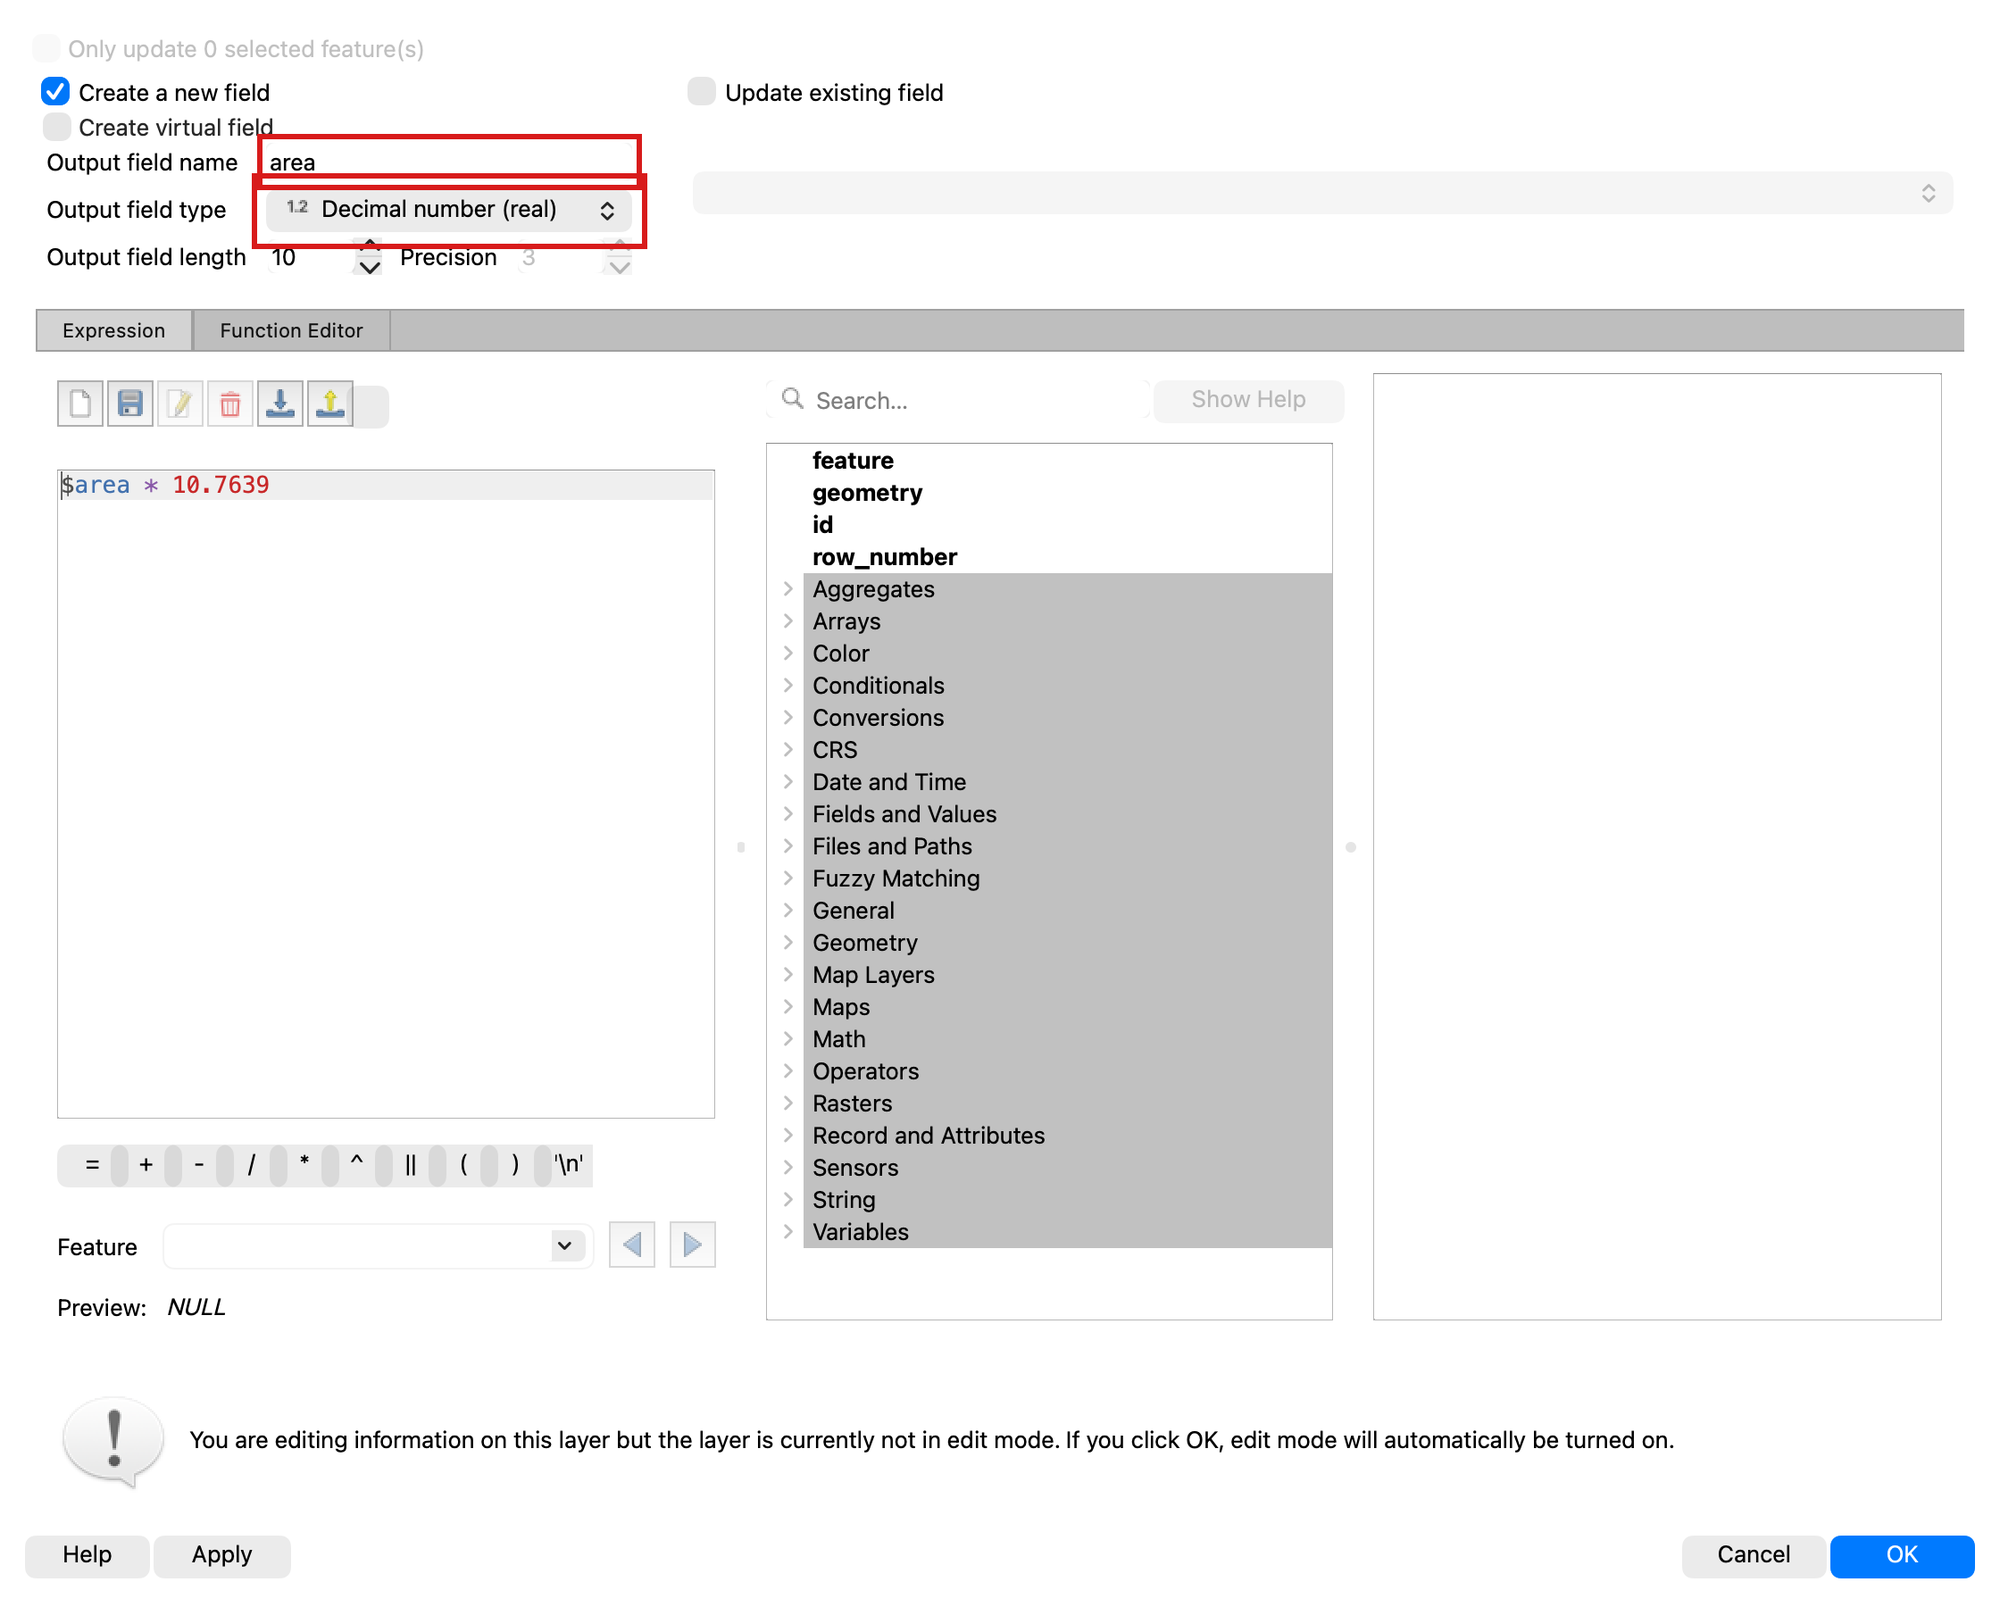Expand the Fields and Values group
Screen dimensions: 2000x1607
788,814
